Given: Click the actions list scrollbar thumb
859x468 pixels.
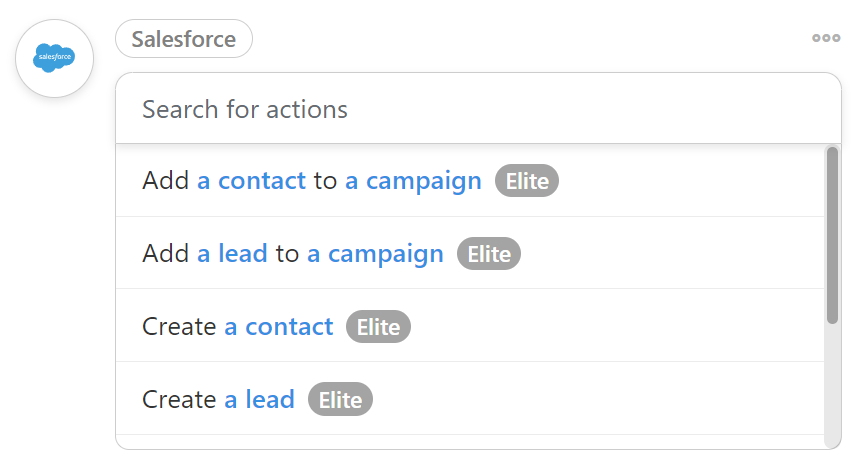Looking at the screenshot, I should point(832,235).
